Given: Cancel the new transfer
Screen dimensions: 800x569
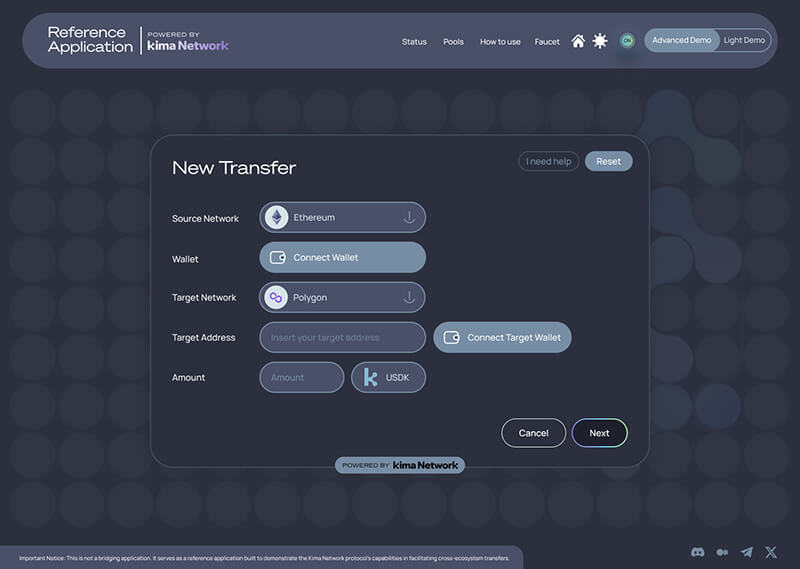Looking at the screenshot, I should [x=534, y=433].
